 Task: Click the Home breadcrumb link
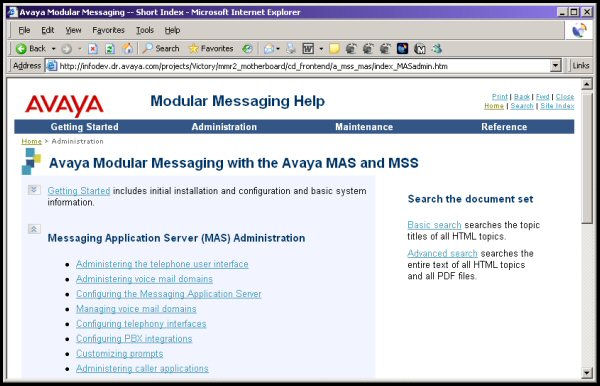31,141
